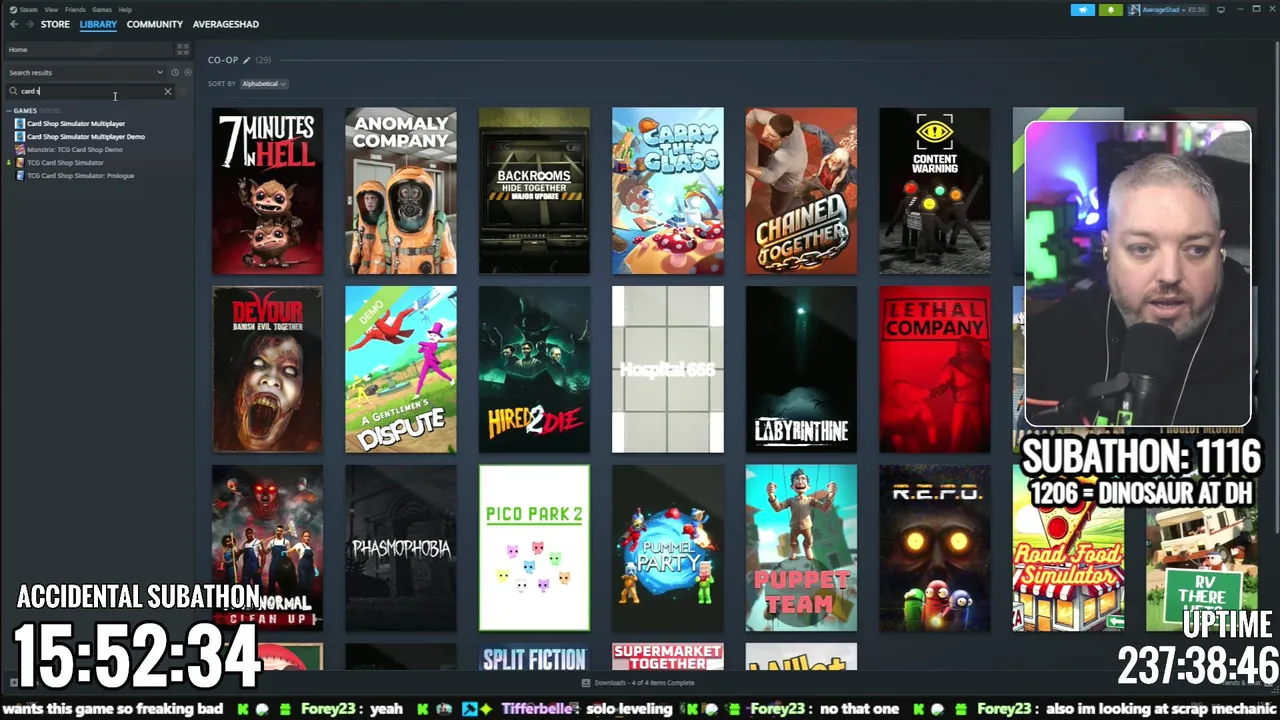Edit the CO-OP collection name pencil icon
Screen dimensions: 1280x720
(247, 60)
